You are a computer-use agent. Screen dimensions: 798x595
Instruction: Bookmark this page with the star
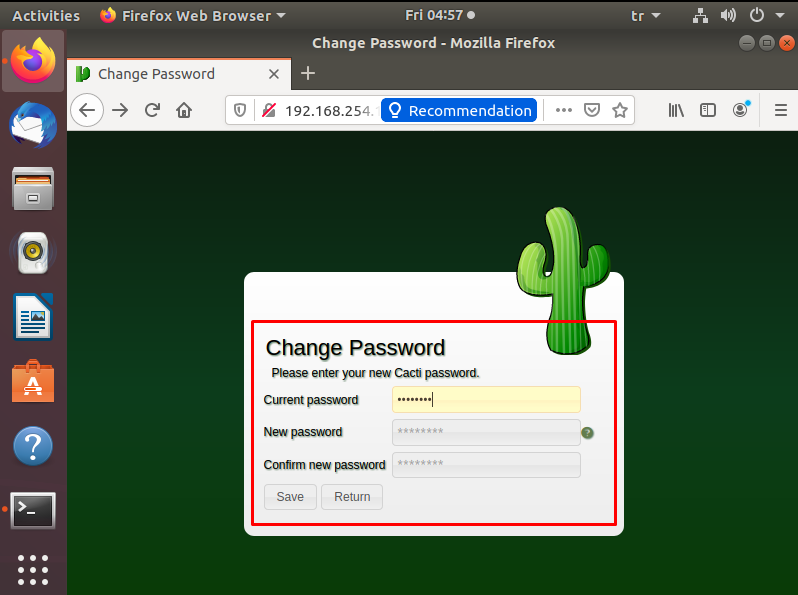pyautogui.click(x=619, y=110)
